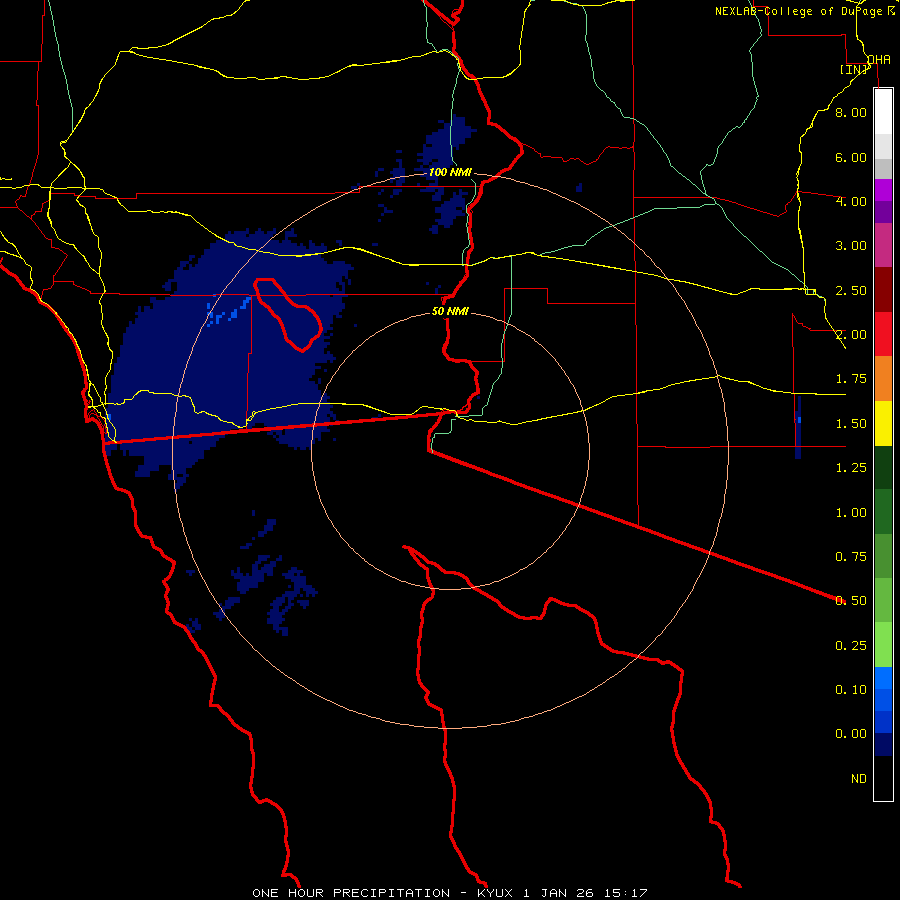Click the OHA product label
Viewport: 900px width, 900px height.
click(x=879, y=60)
